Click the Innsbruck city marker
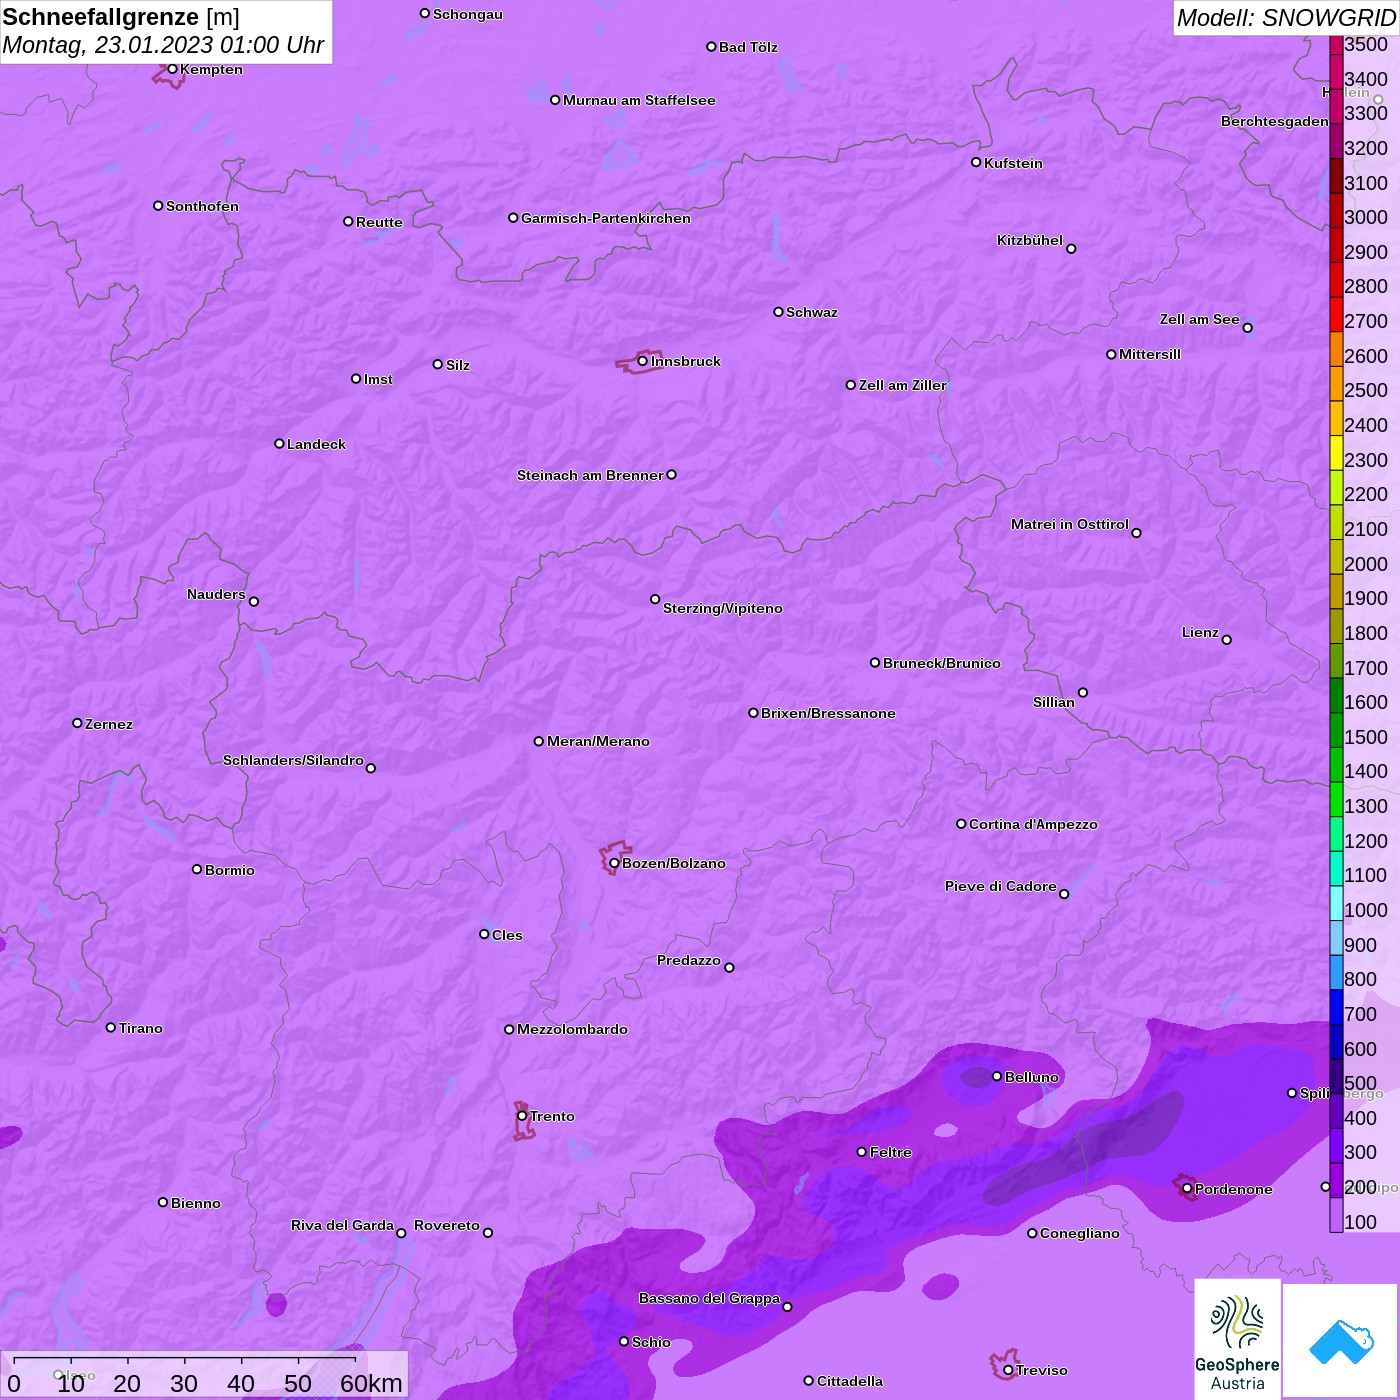 click(642, 361)
